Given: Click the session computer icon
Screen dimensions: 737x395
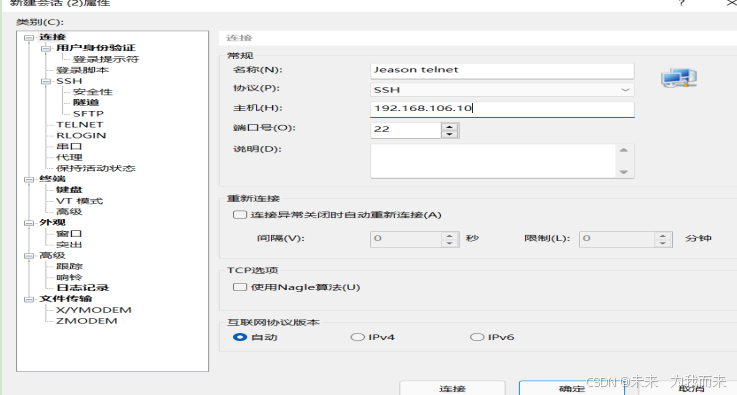Looking at the screenshot, I should coord(679,78).
